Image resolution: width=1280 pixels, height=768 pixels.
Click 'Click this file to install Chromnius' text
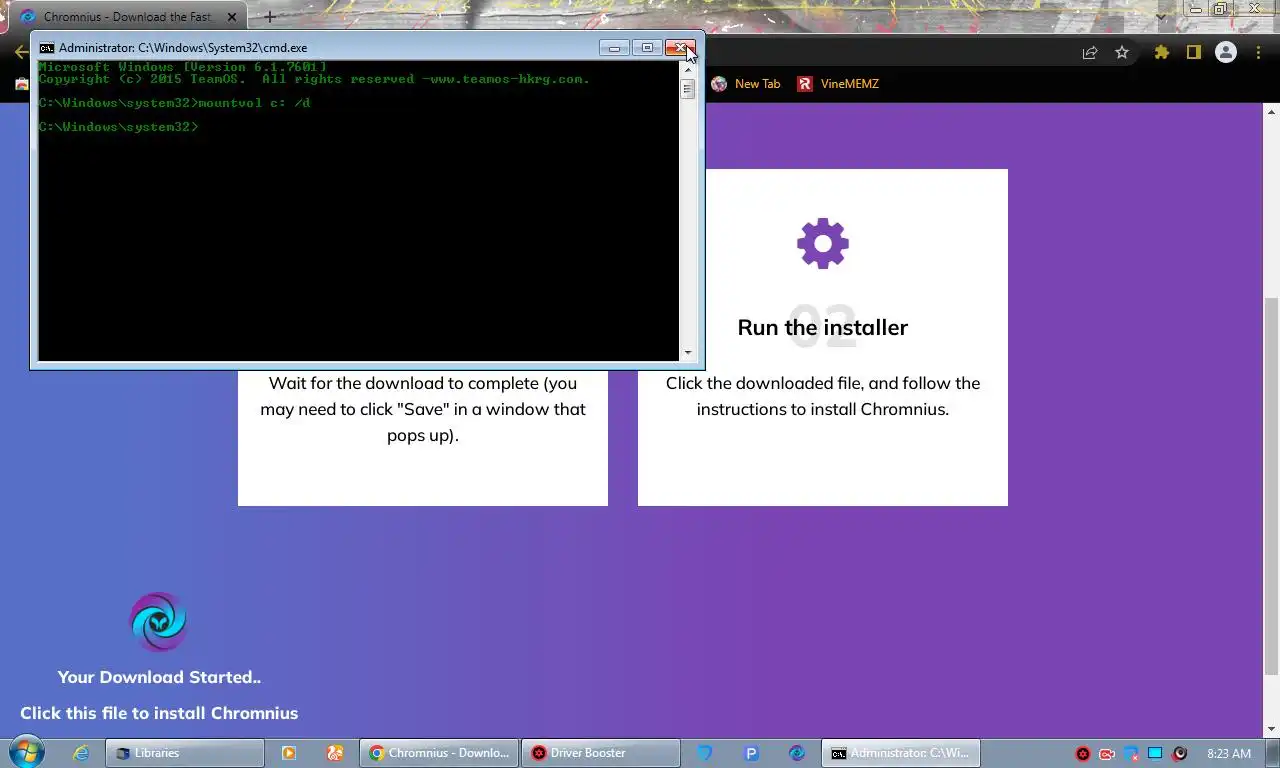(159, 713)
